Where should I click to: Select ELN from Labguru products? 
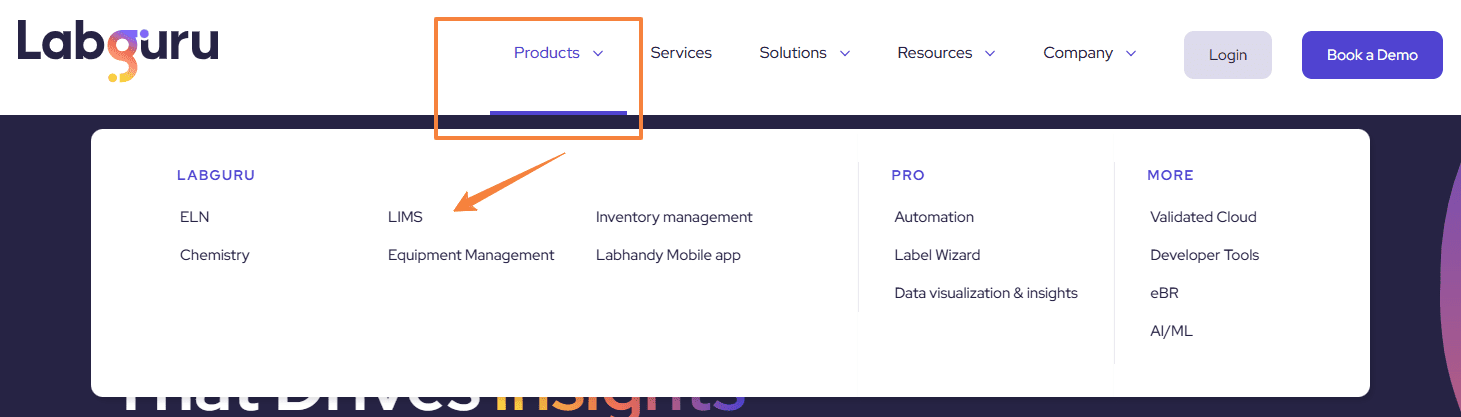(x=195, y=217)
